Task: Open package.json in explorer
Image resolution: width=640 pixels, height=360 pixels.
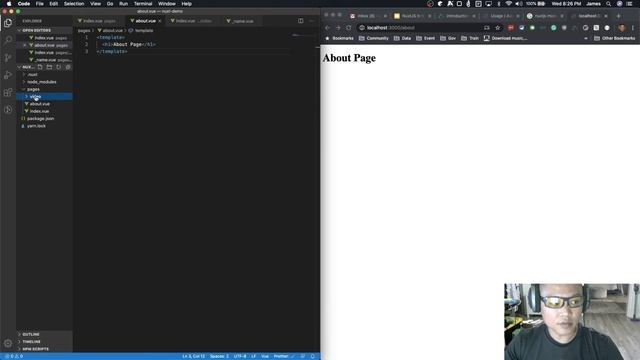Action: pos(40,119)
